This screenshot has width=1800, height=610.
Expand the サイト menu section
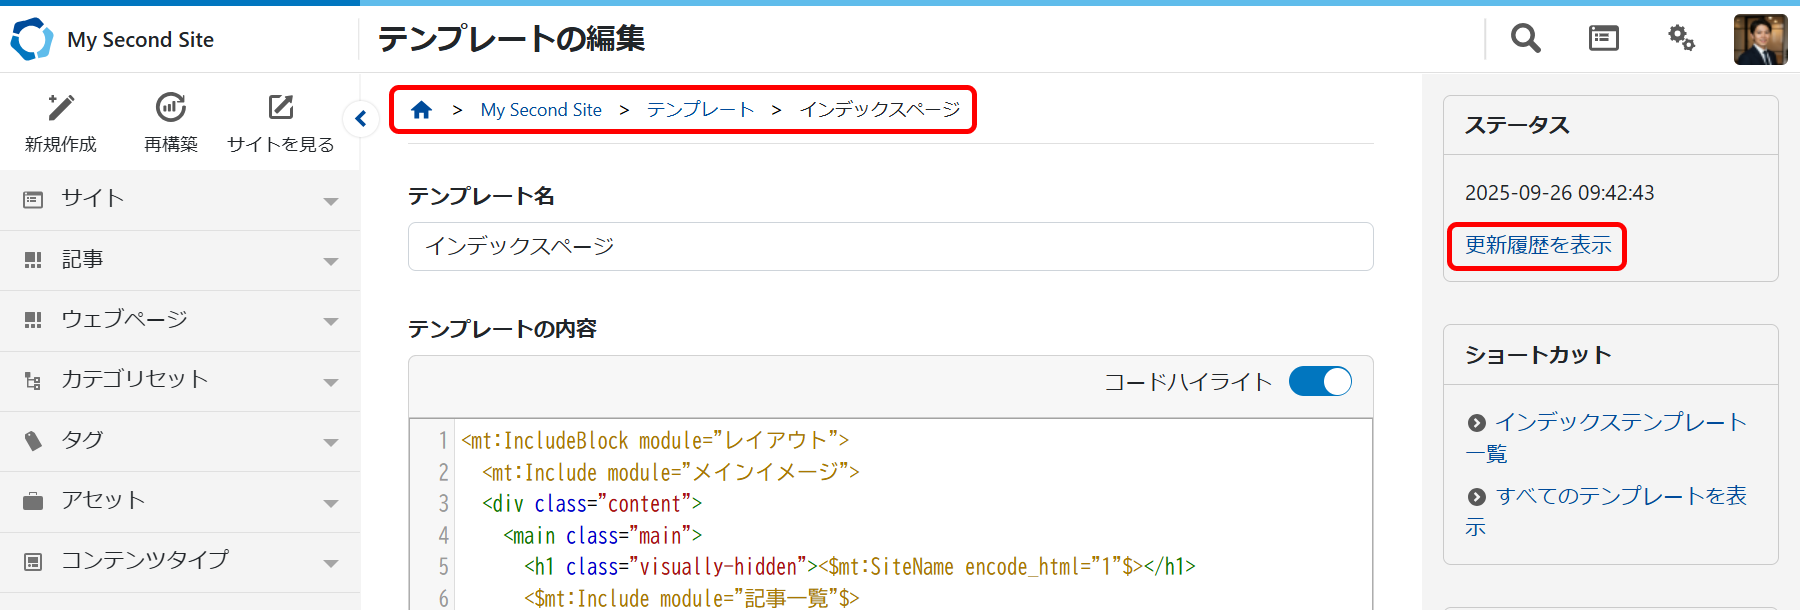pyautogui.click(x=180, y=199)
